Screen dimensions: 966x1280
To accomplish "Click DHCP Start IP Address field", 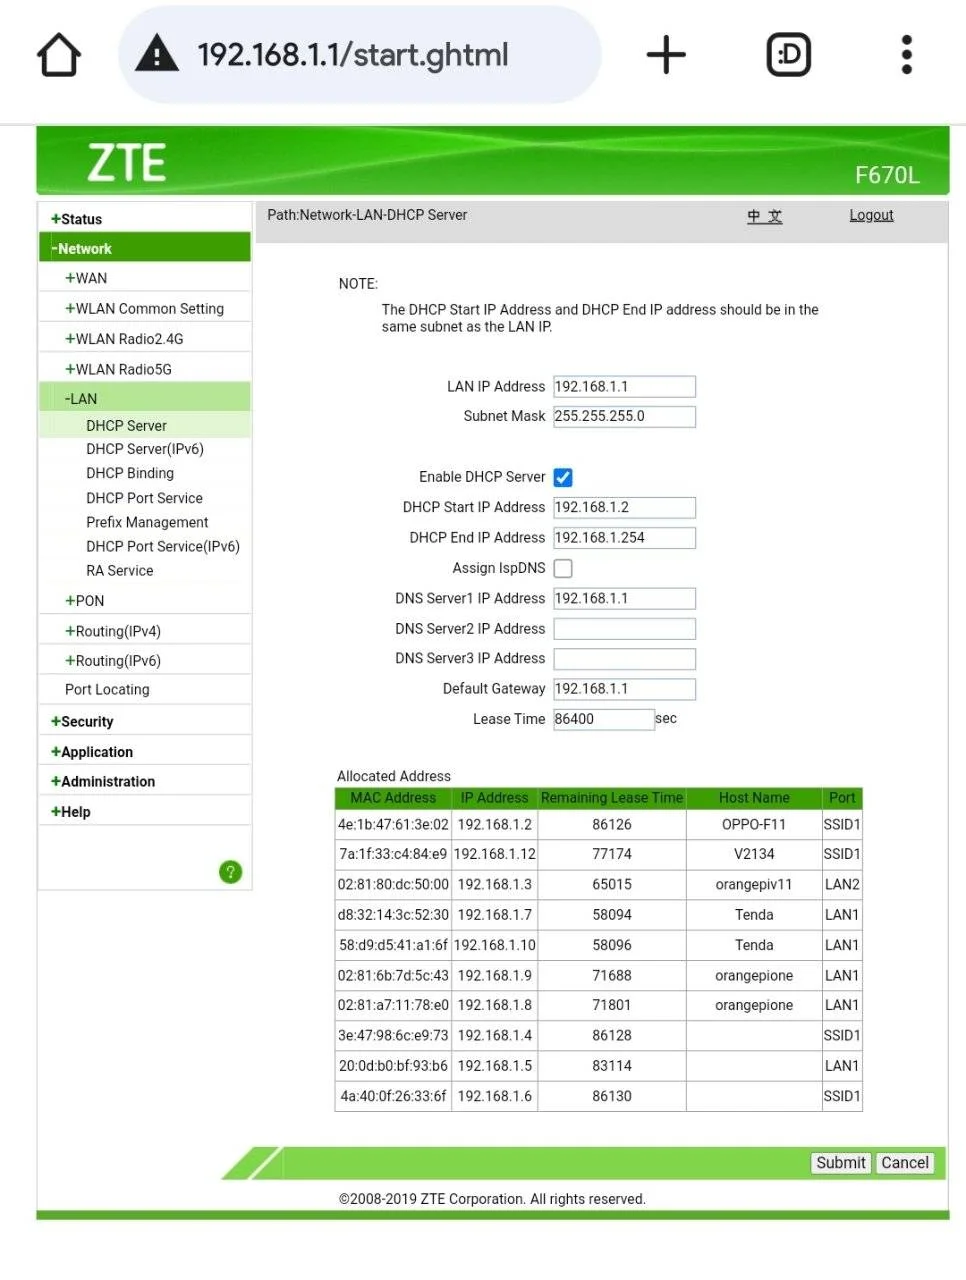I will [624, 508].
